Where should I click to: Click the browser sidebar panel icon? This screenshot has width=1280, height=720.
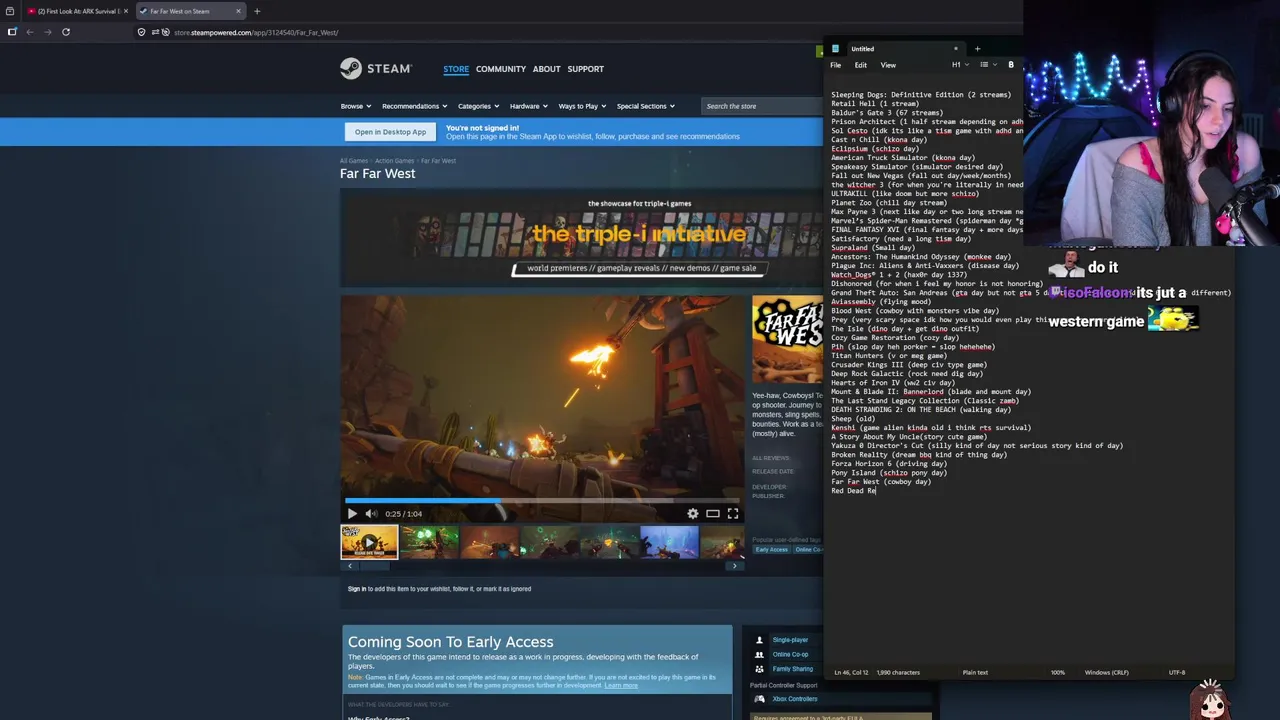pyautogui.click(x=12, y=32)
